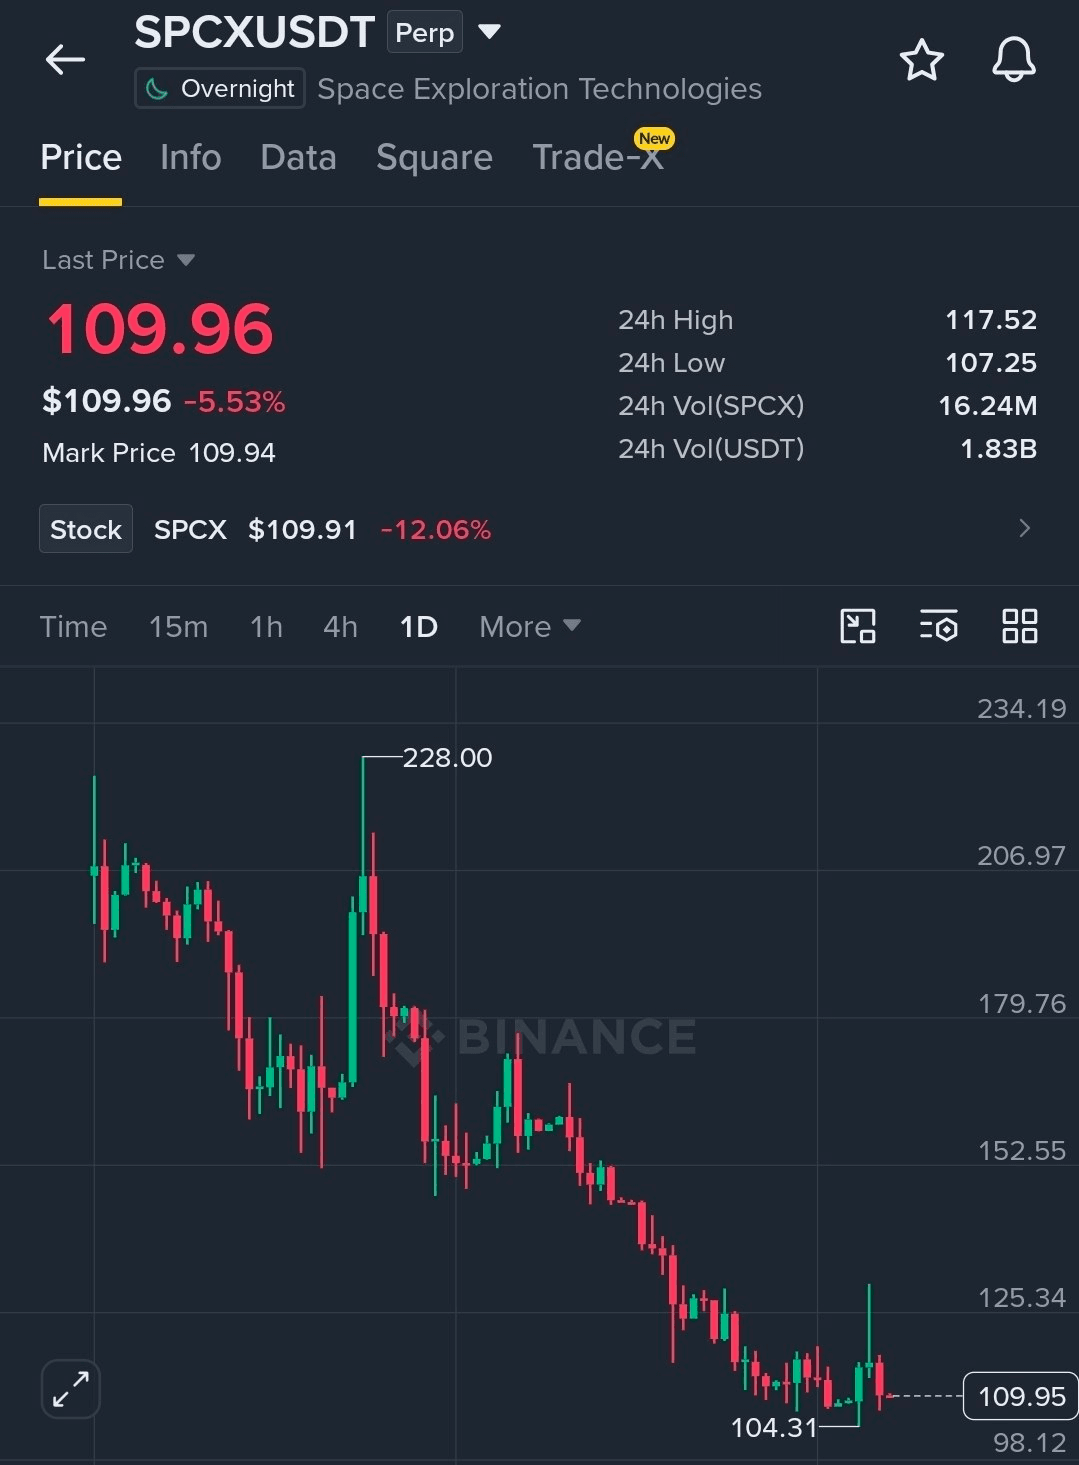This screenshot has width=1079, height=1465.
Task: Select the Price tab
Action: click(81, 157)
